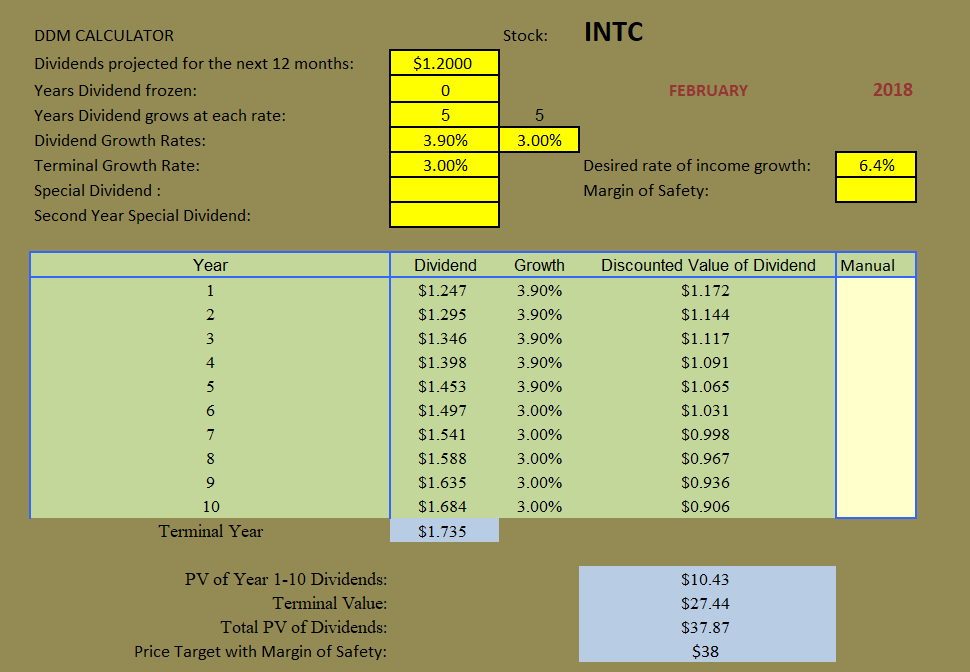
Task: Click the Year column header
Action: point(210,265)
